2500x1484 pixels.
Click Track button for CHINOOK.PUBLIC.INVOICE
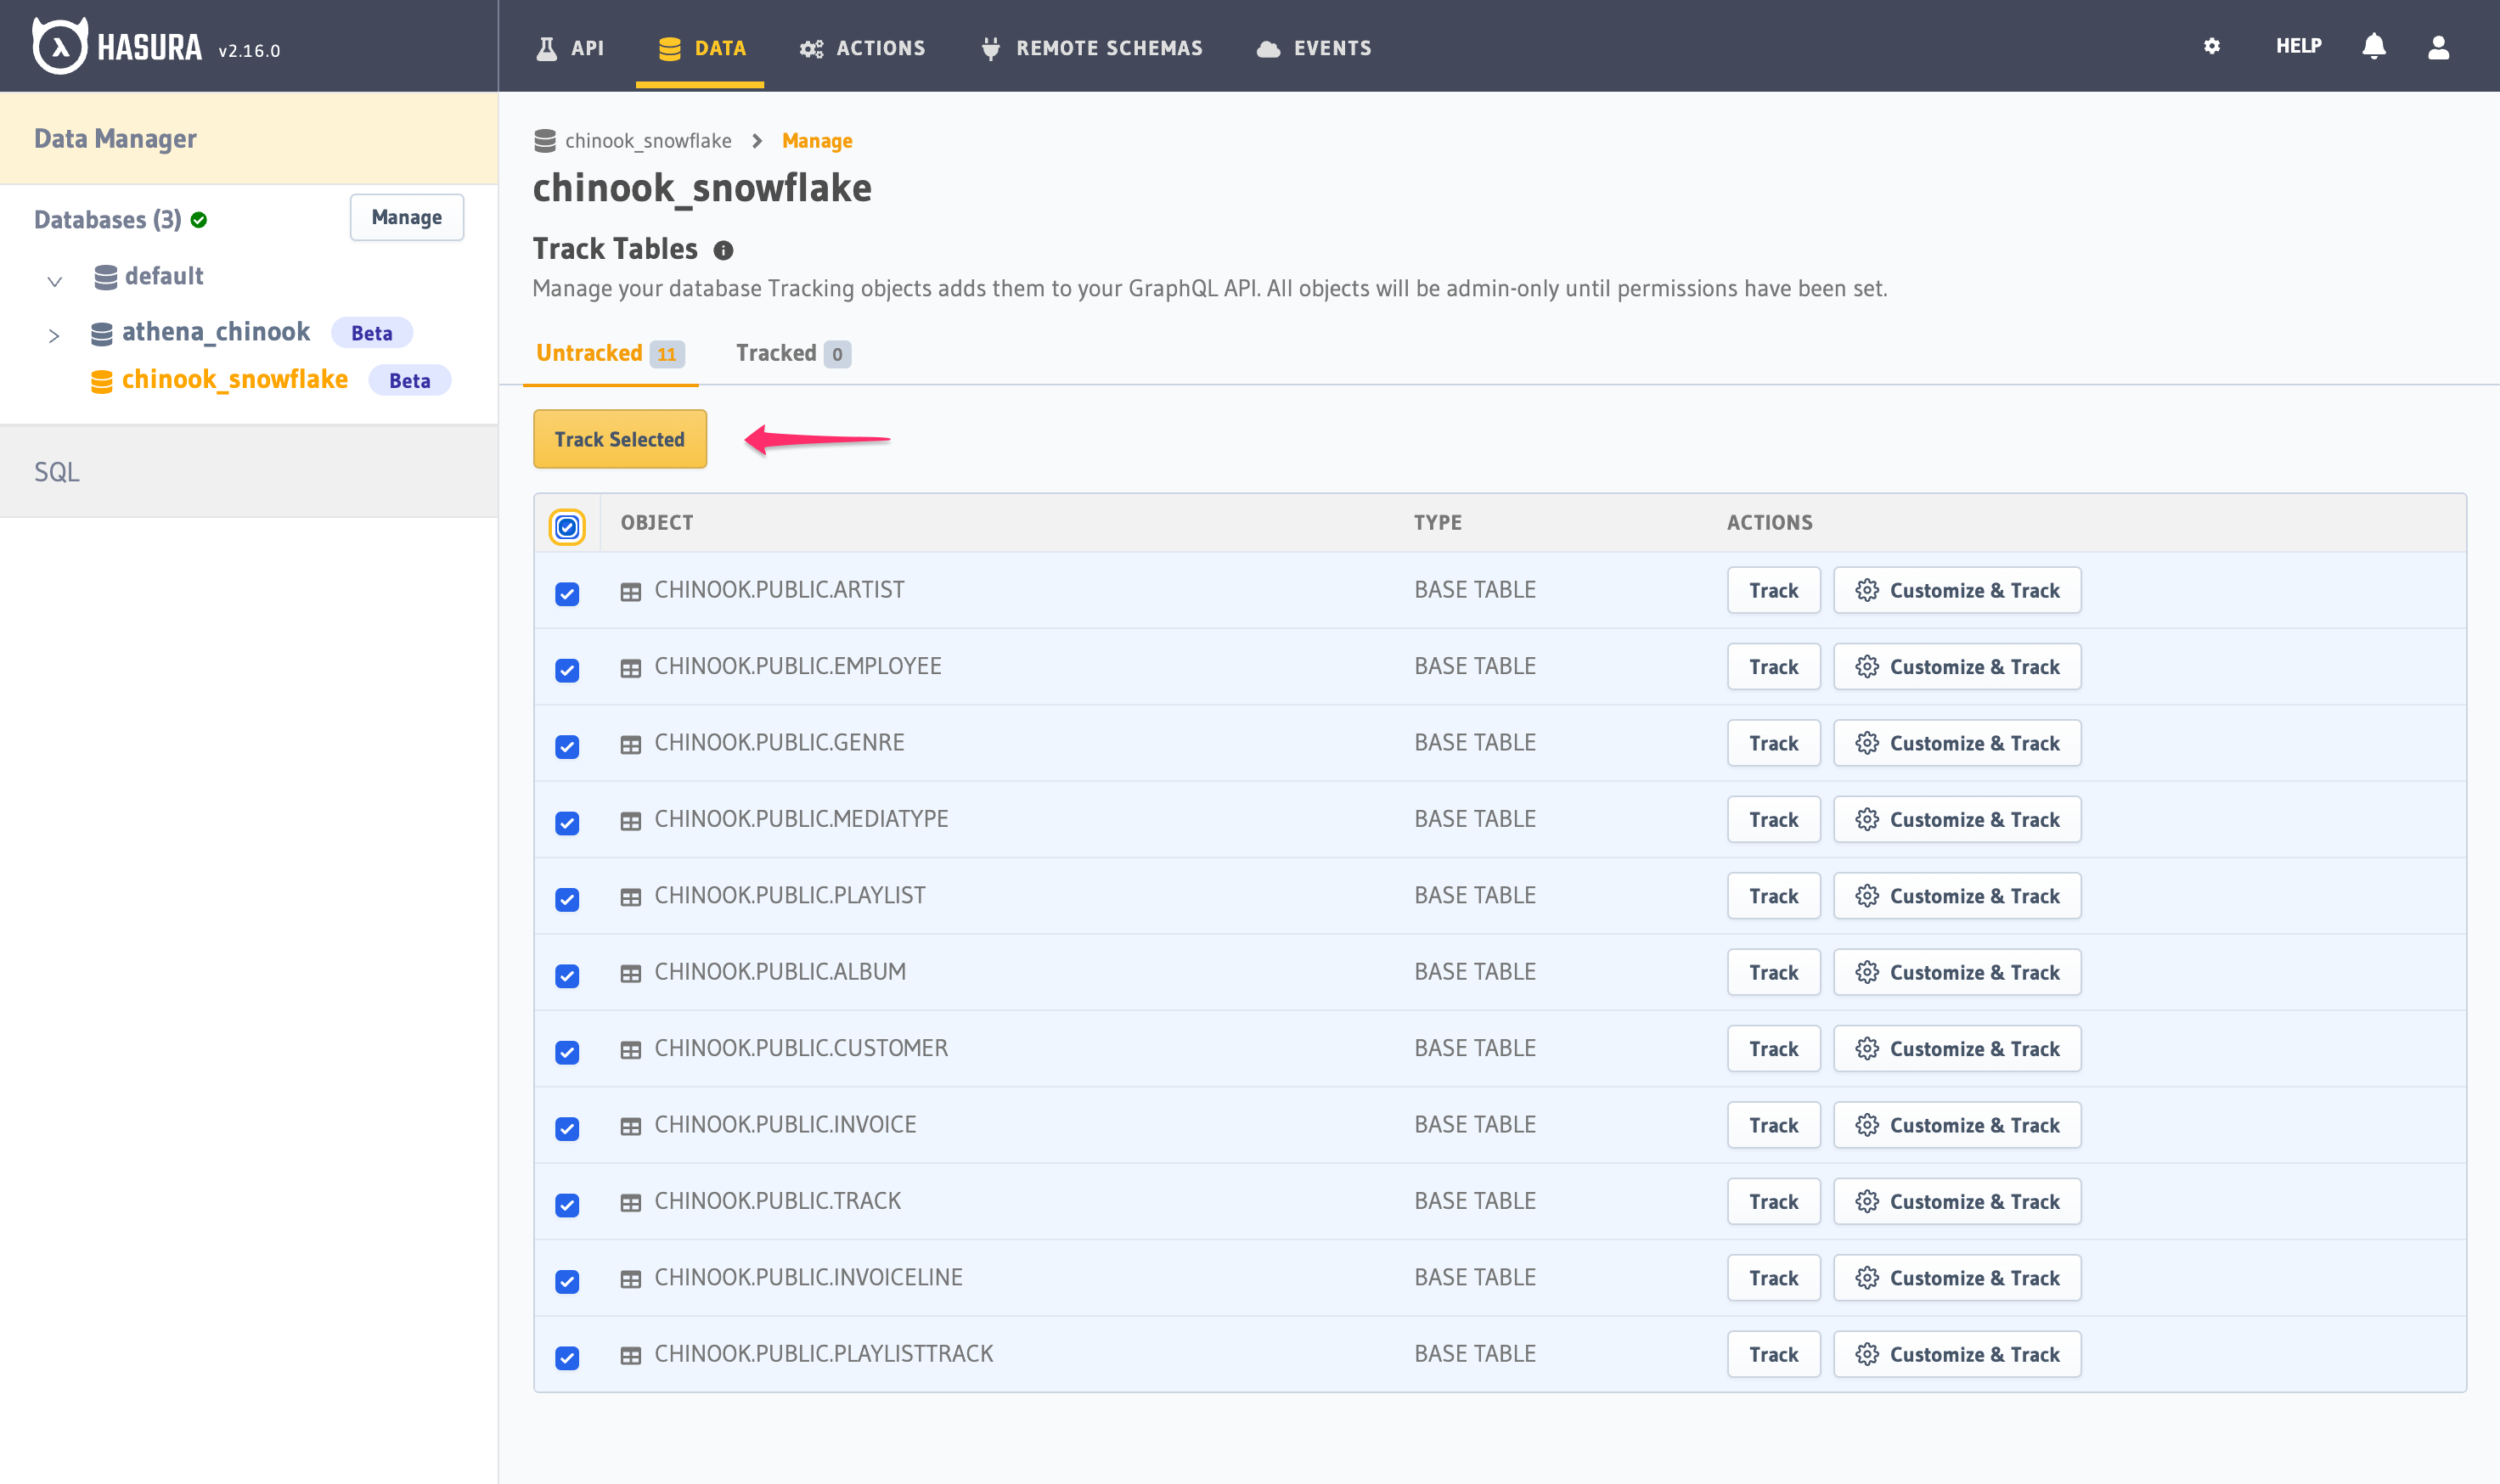1773,1125
